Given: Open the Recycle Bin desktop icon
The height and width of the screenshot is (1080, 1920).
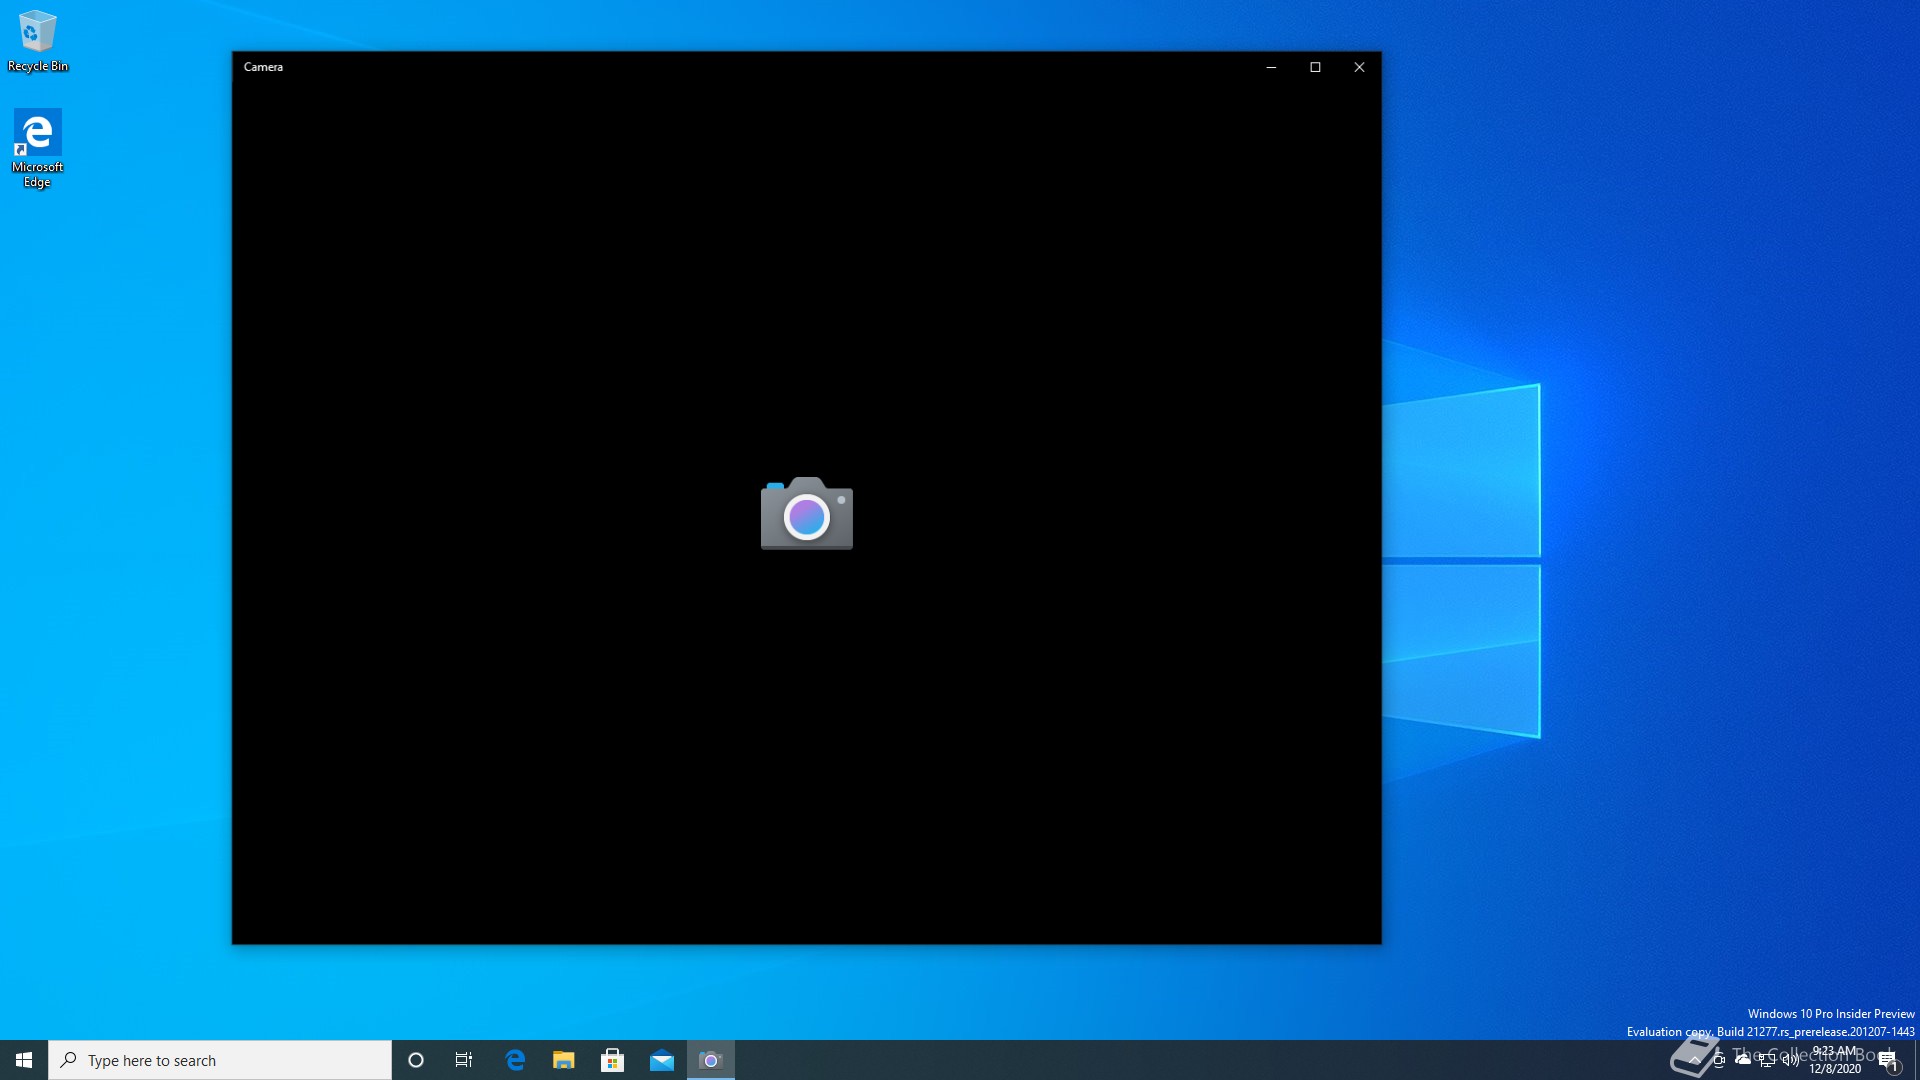Looking at the screenshot, I should (x=37, y=42).
